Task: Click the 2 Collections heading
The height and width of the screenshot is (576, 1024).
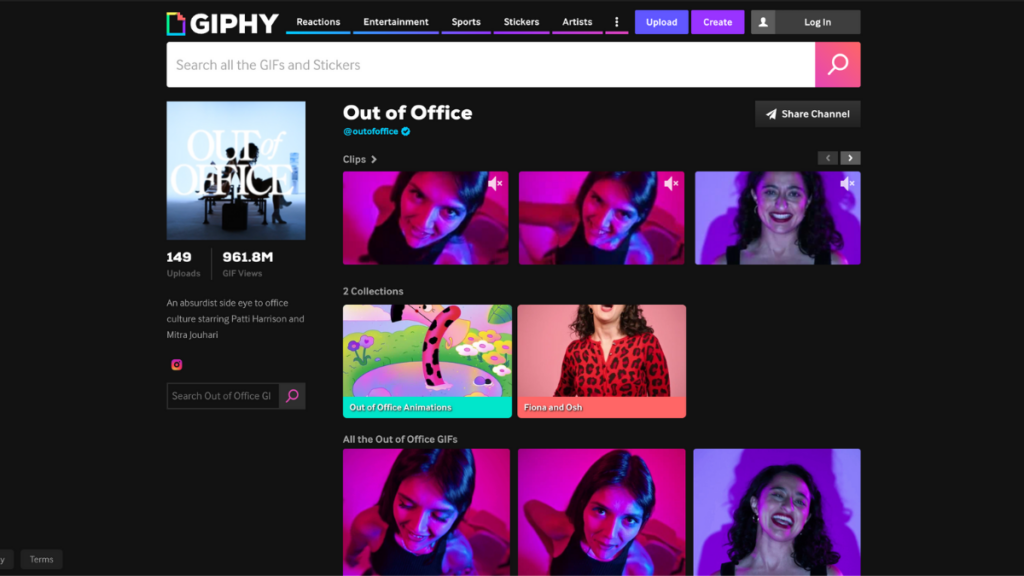Action: (373, 291)
